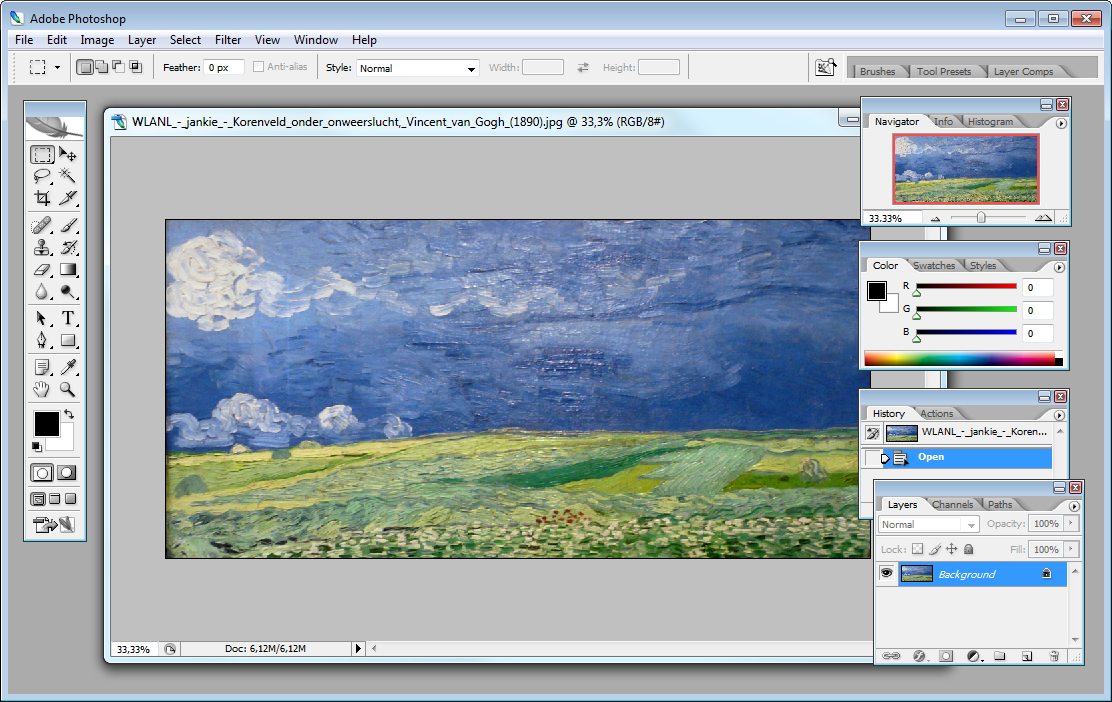Open the Filter menu
Image resolution: width=1112 pixels, height=702 pixels.
[228, 40]
